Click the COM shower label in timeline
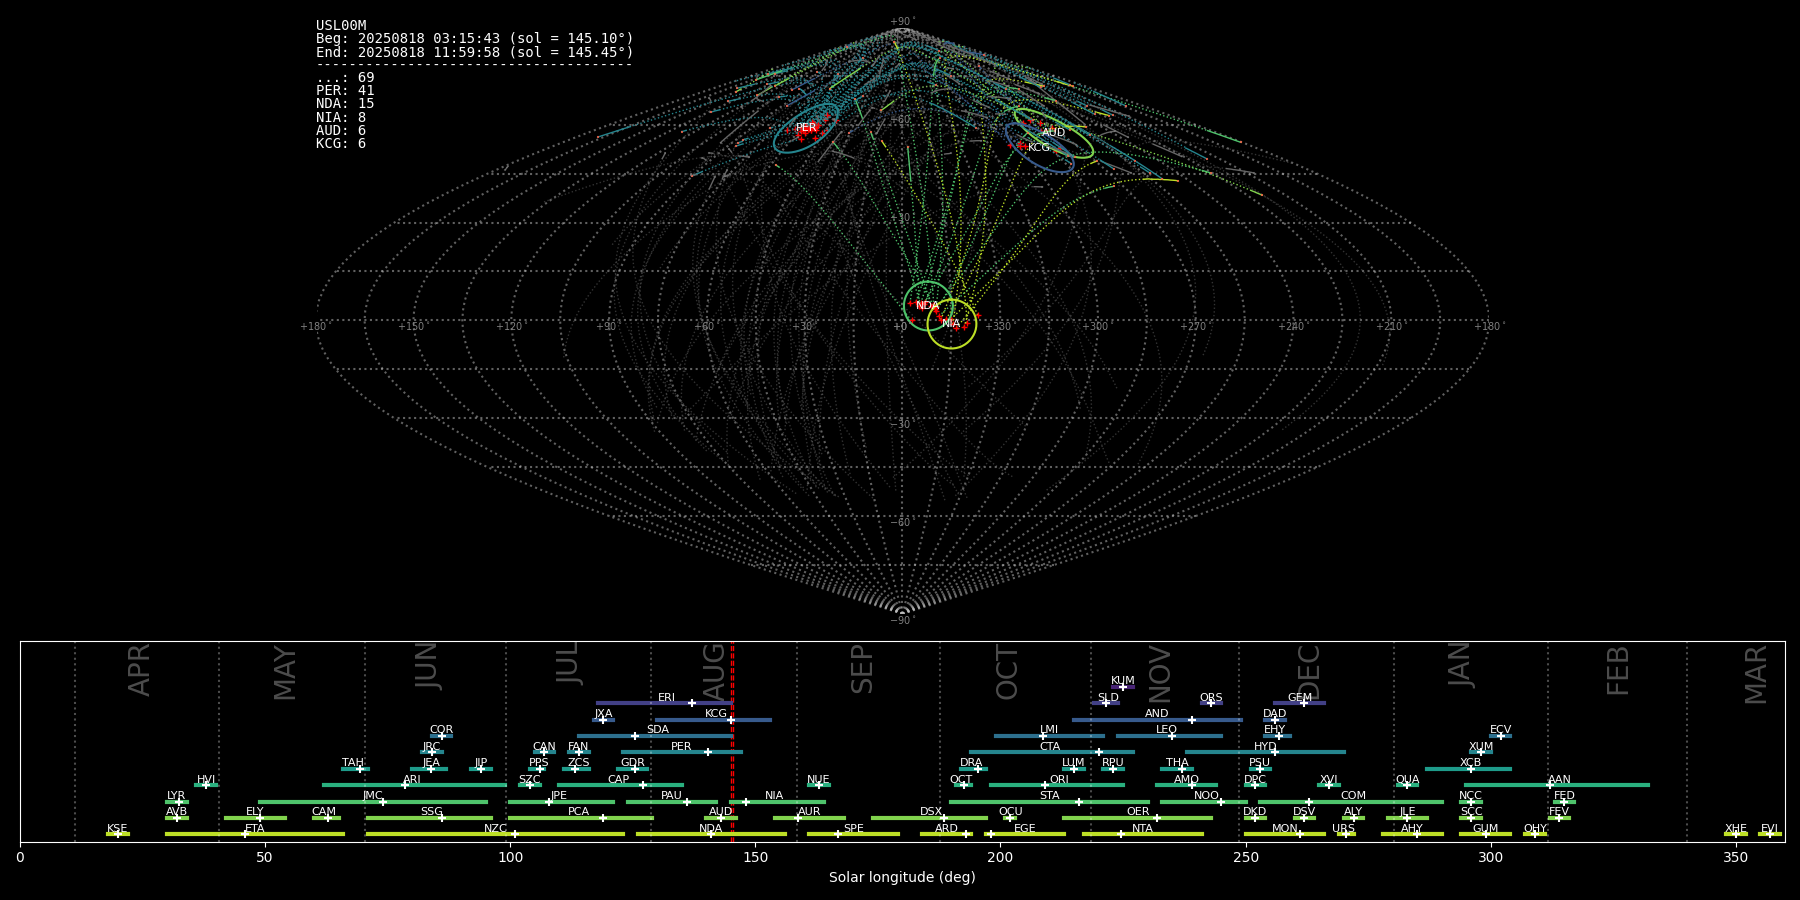 point(1353,795)
